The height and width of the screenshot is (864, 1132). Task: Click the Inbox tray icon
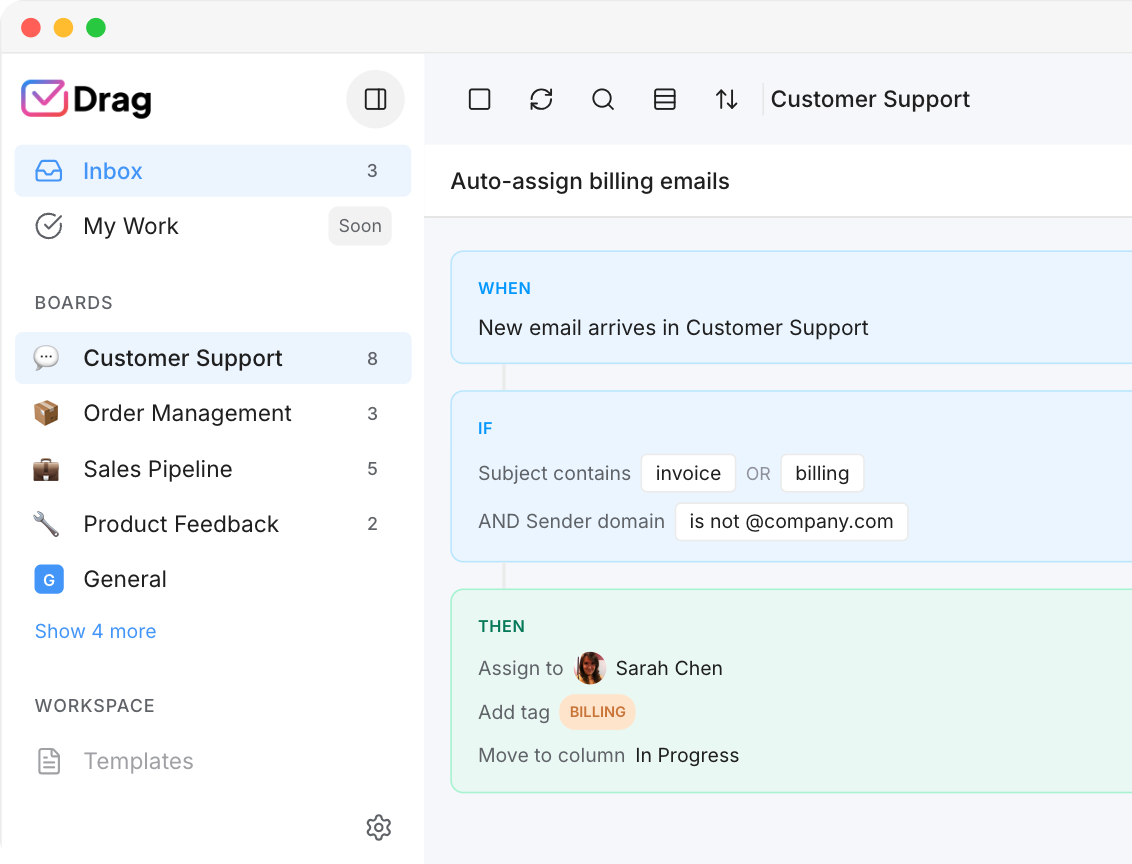pos(48,171)
